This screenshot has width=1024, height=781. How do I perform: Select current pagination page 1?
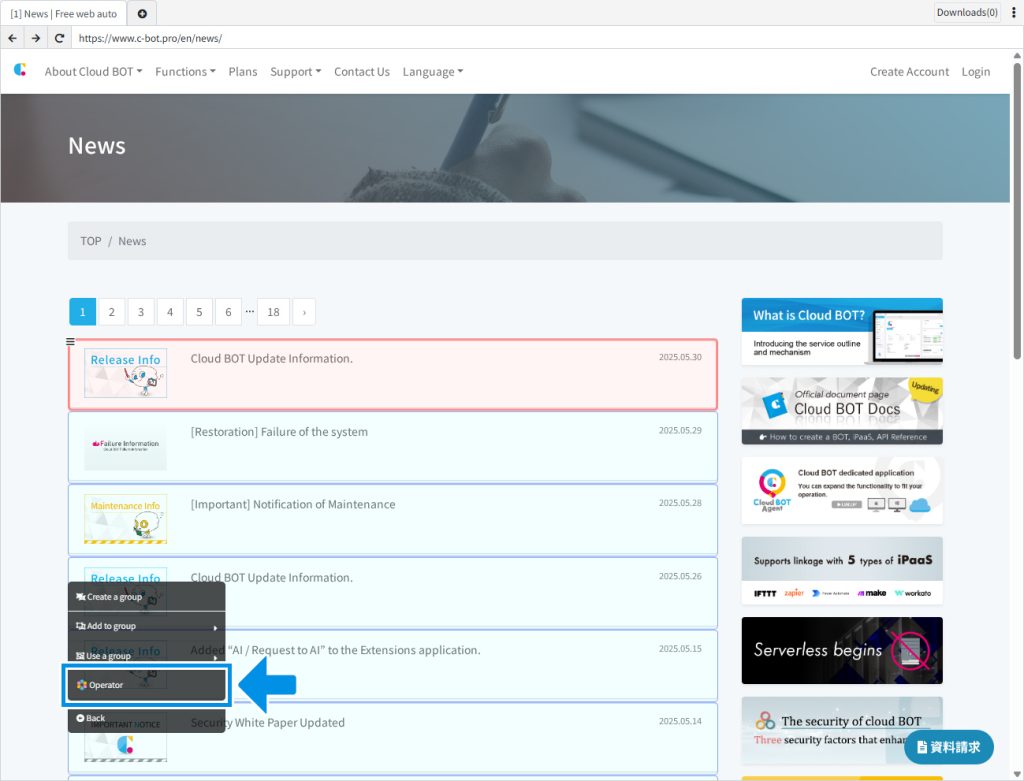point(82,312)
